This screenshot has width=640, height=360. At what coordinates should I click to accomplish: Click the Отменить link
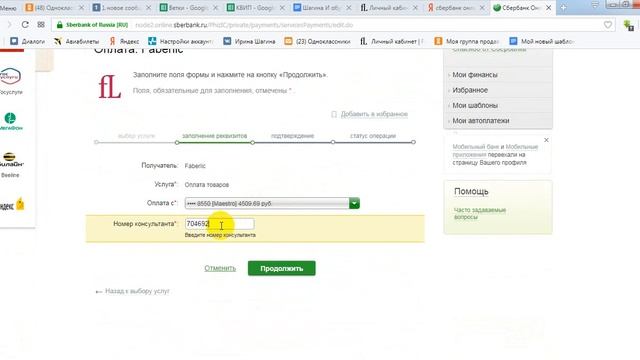click(220, 268)
